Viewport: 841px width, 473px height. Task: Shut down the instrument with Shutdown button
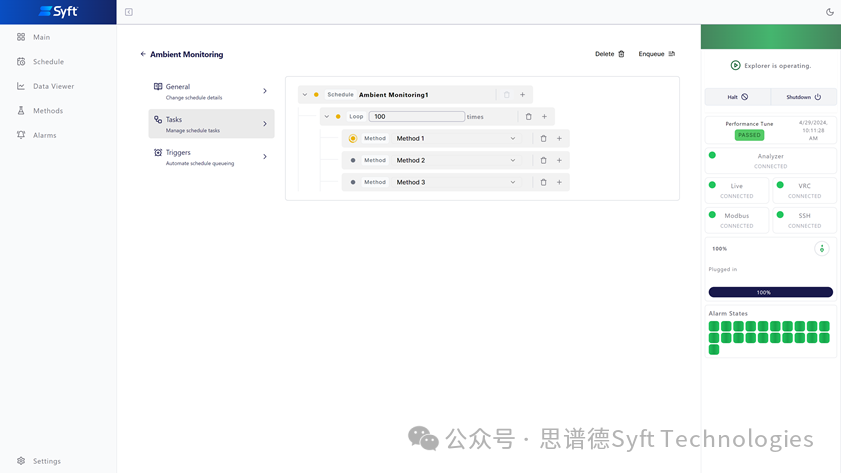tap(803, 97)
